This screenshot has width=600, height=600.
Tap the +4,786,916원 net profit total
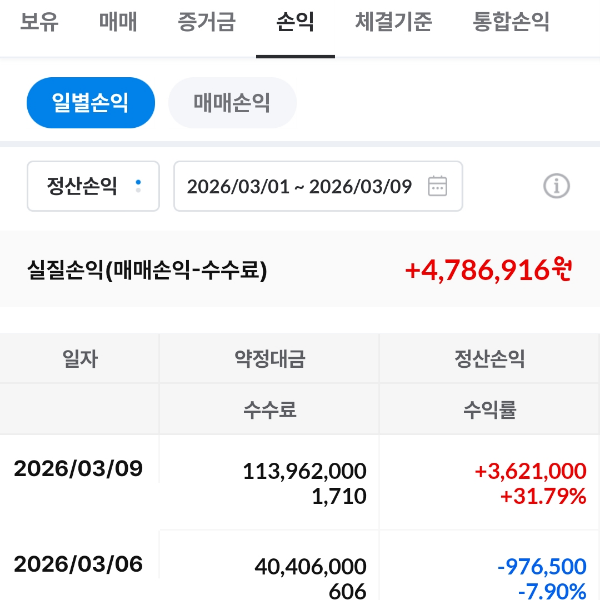pyautogui.click(x=488, y=270)
